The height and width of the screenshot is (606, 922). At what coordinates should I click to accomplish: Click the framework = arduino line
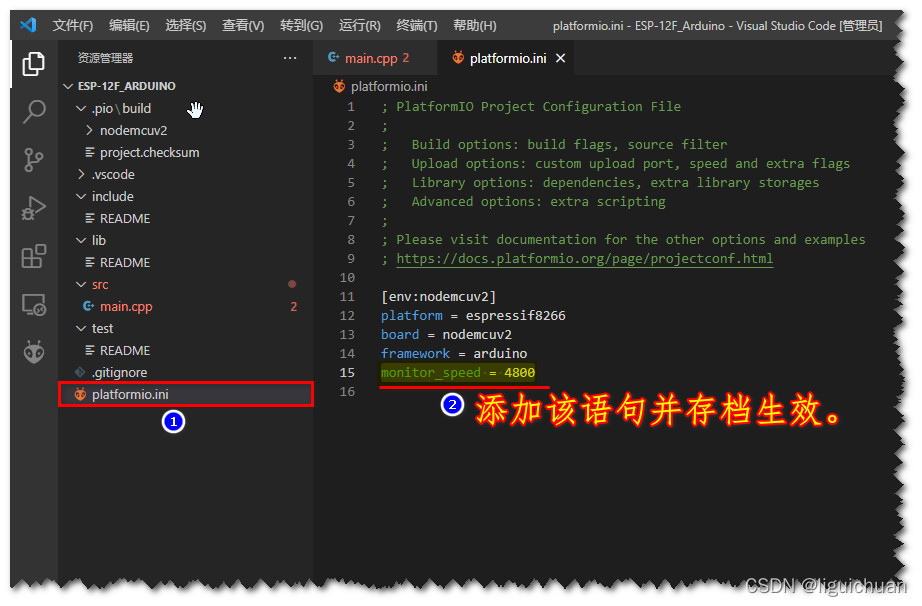[453, 353]
